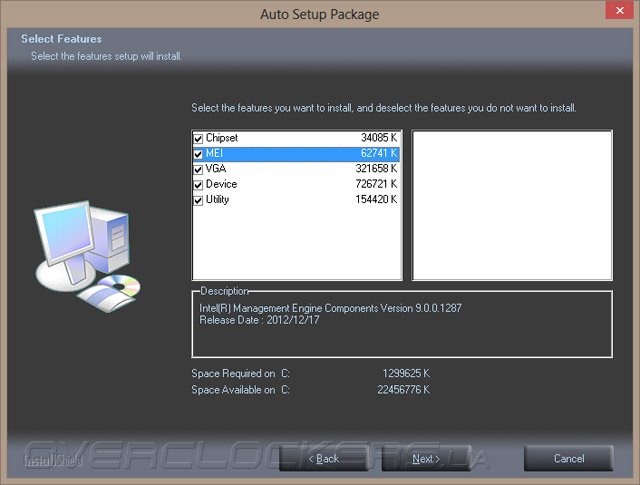Viewport: 640px width, 485px height.
Task: Cancel the Auto Setup Package installer
Action: (x=569, y=458)
